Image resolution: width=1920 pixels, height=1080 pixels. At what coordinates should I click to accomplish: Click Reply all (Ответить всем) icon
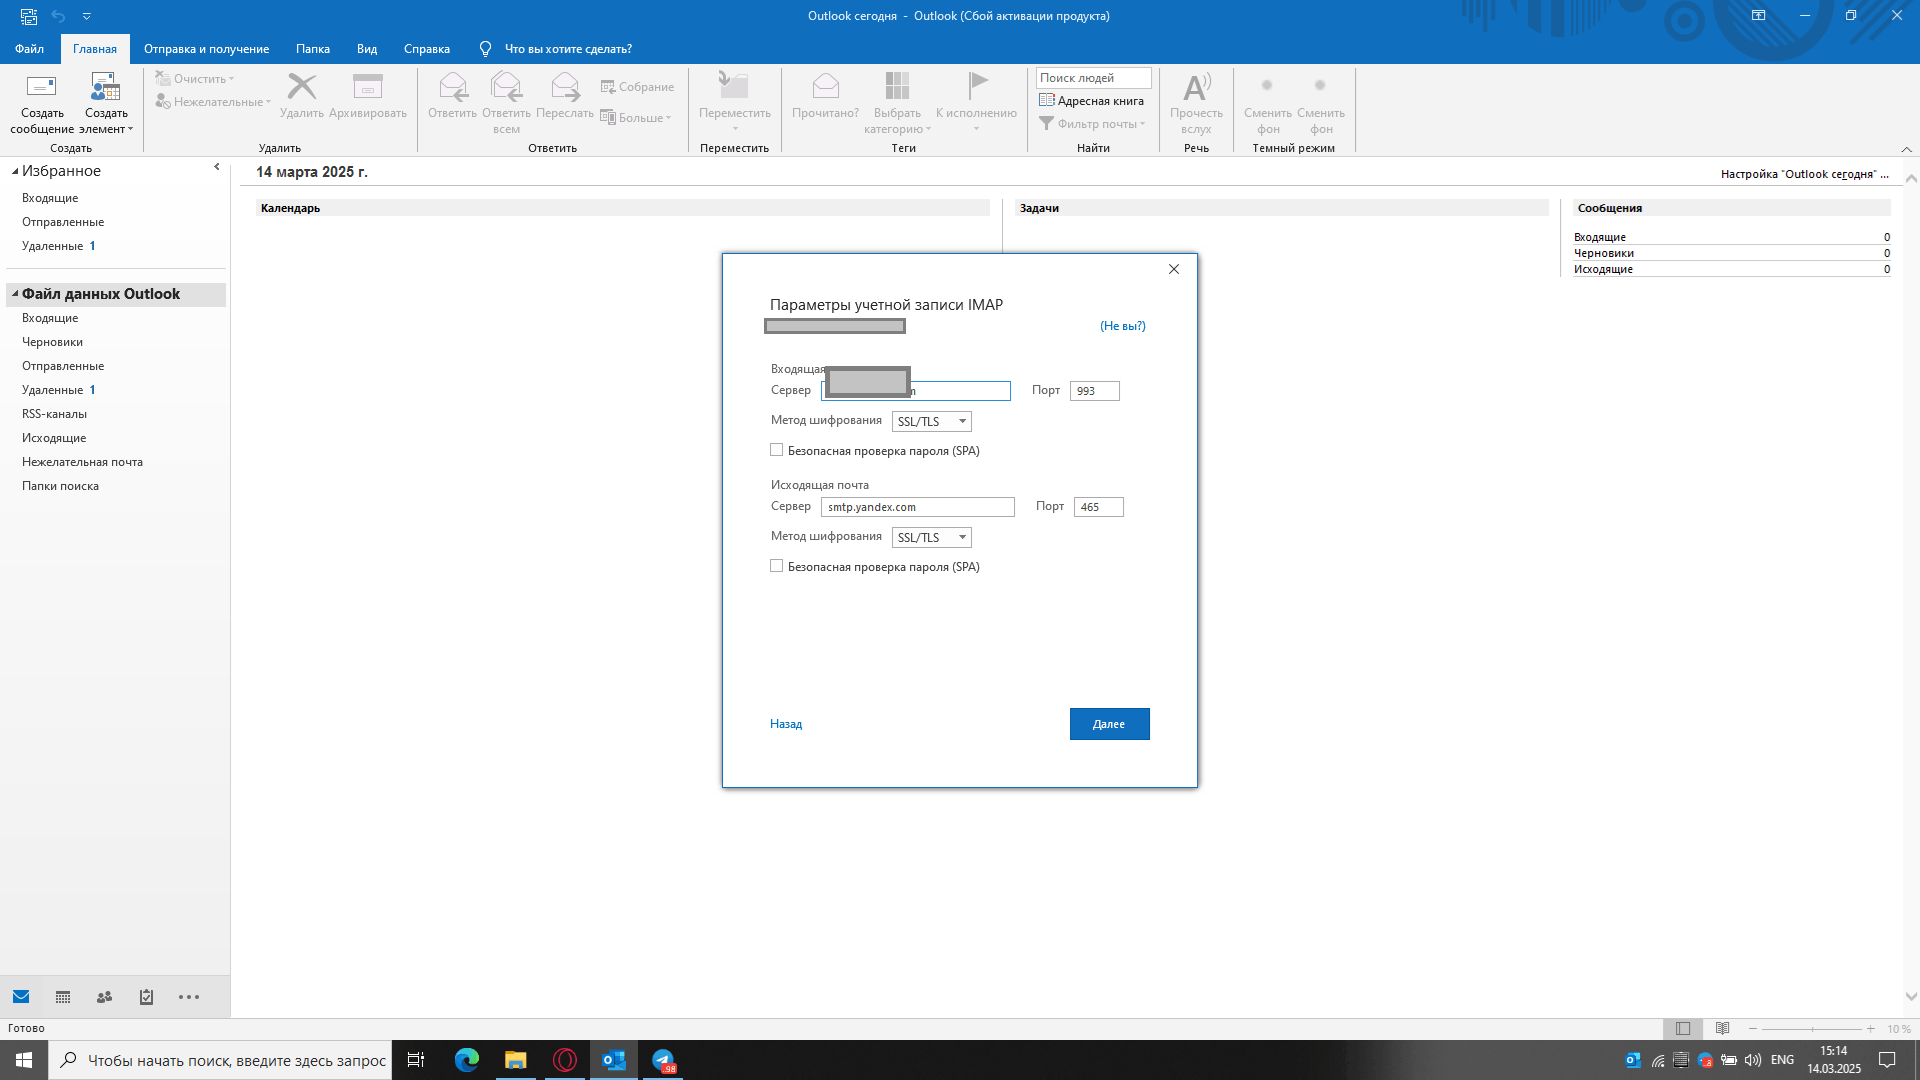coord(506,87)
